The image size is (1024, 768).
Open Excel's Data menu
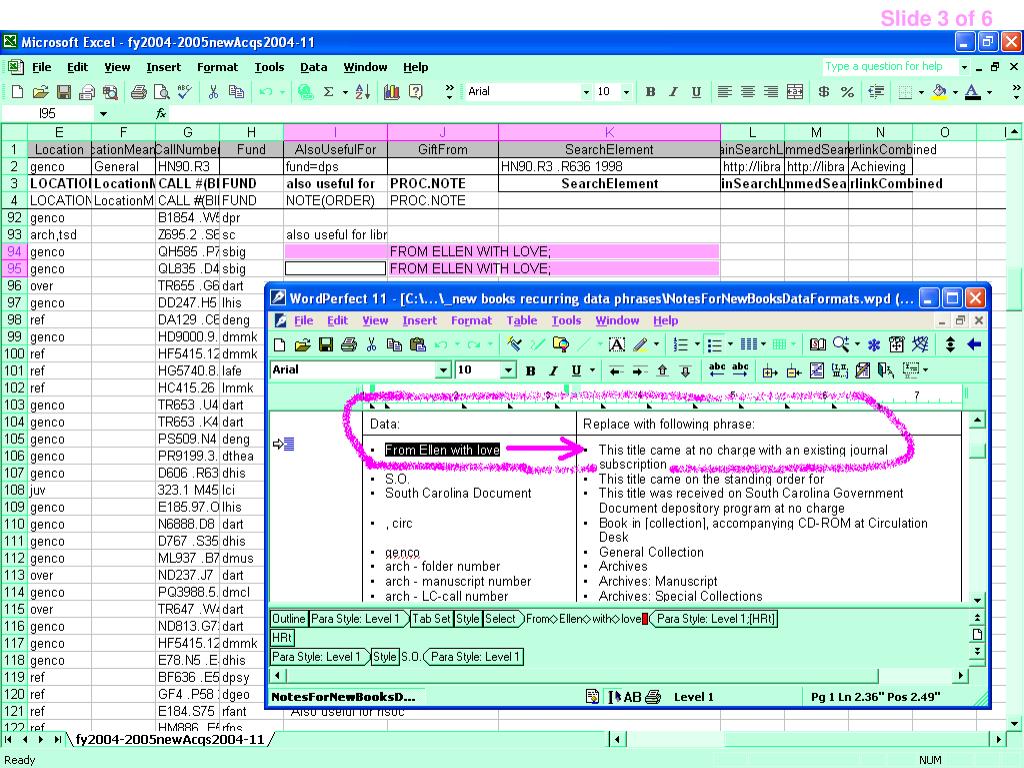[x=313, y=67]
